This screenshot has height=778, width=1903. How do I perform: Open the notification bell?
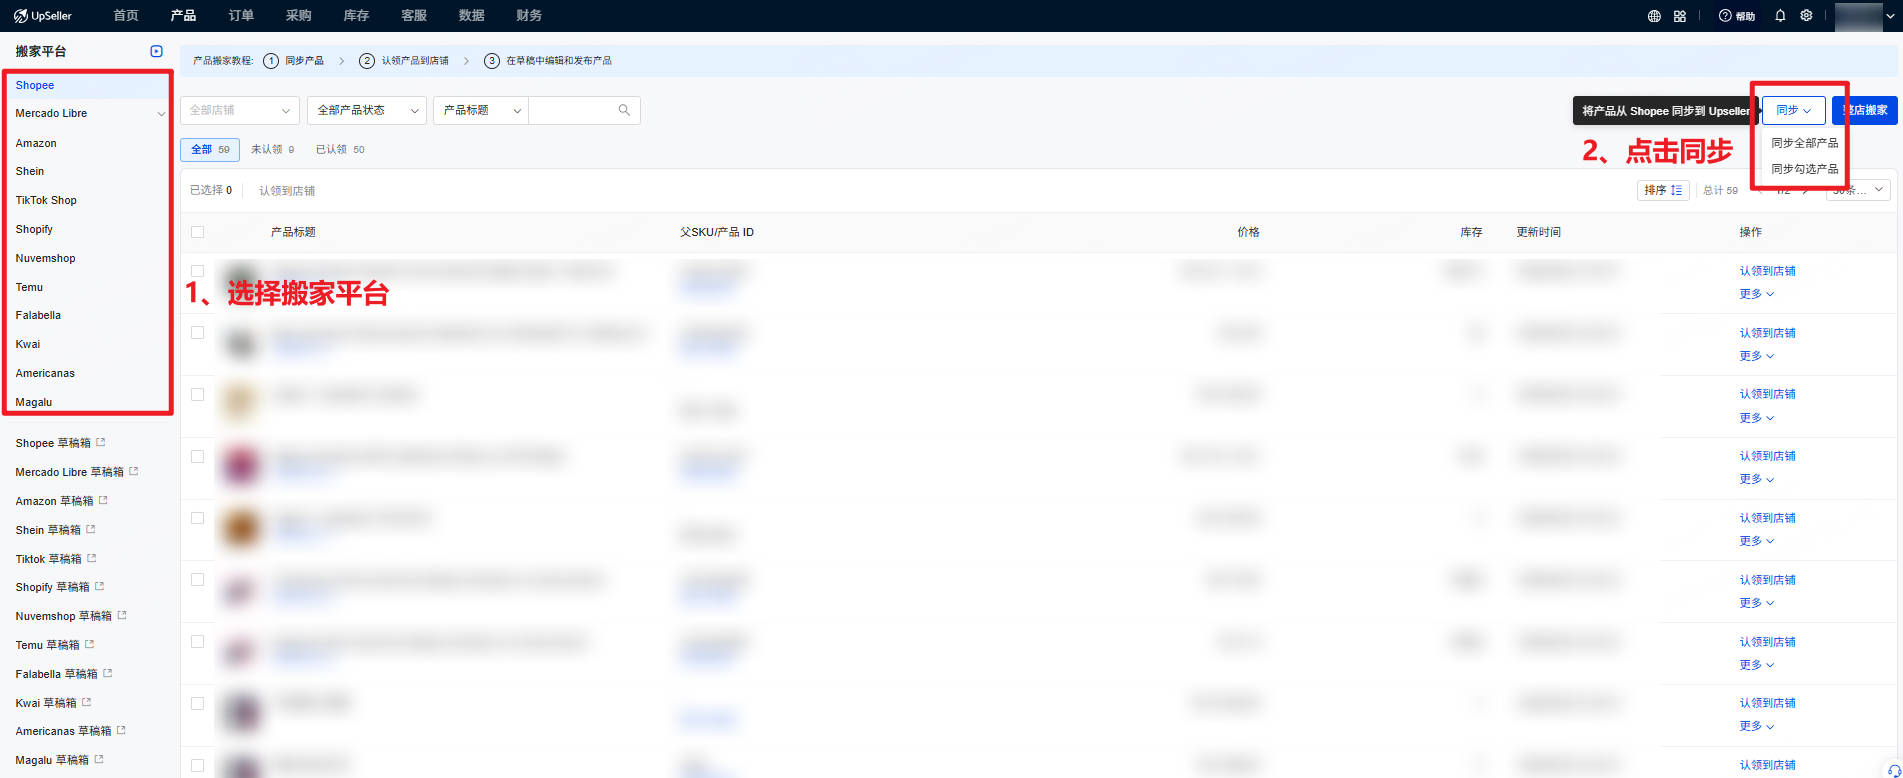[1780, 16]
